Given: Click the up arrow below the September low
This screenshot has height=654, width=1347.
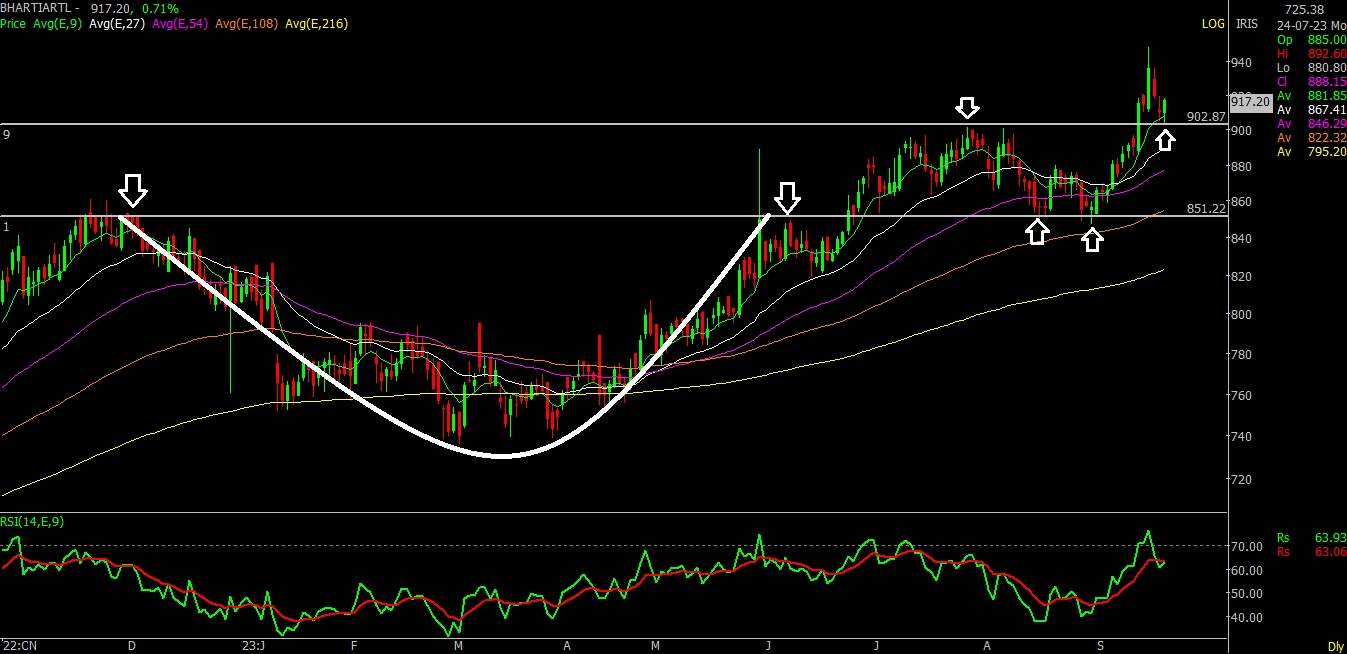Looking at the screenshot, I should click(1092, 238).
